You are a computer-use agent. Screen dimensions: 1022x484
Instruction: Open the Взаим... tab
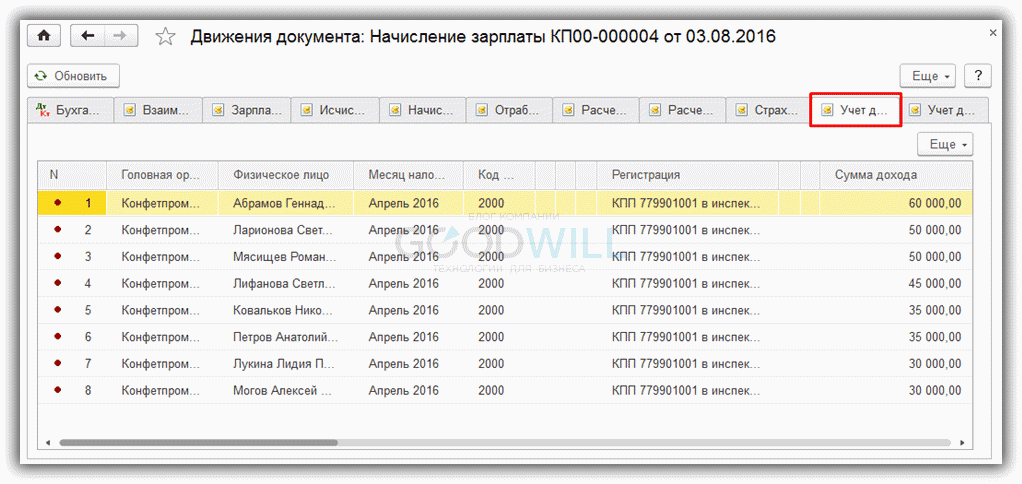pos(157,110)
